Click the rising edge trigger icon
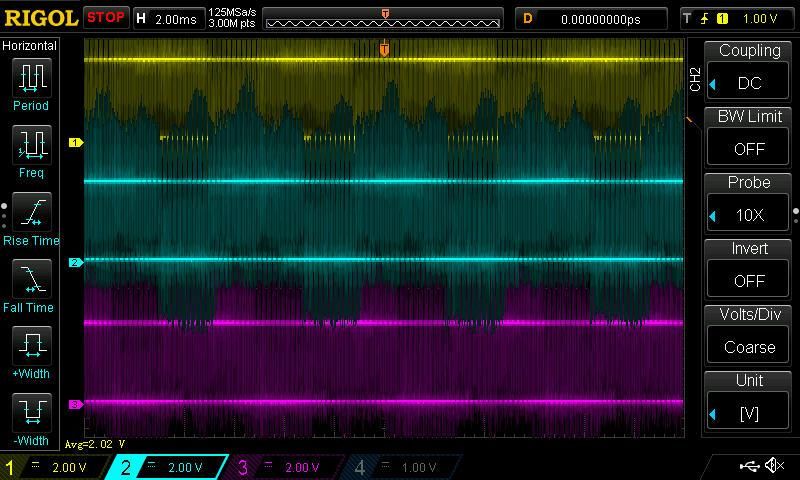Viewport: 800px width, 480px height. point(705,19)
